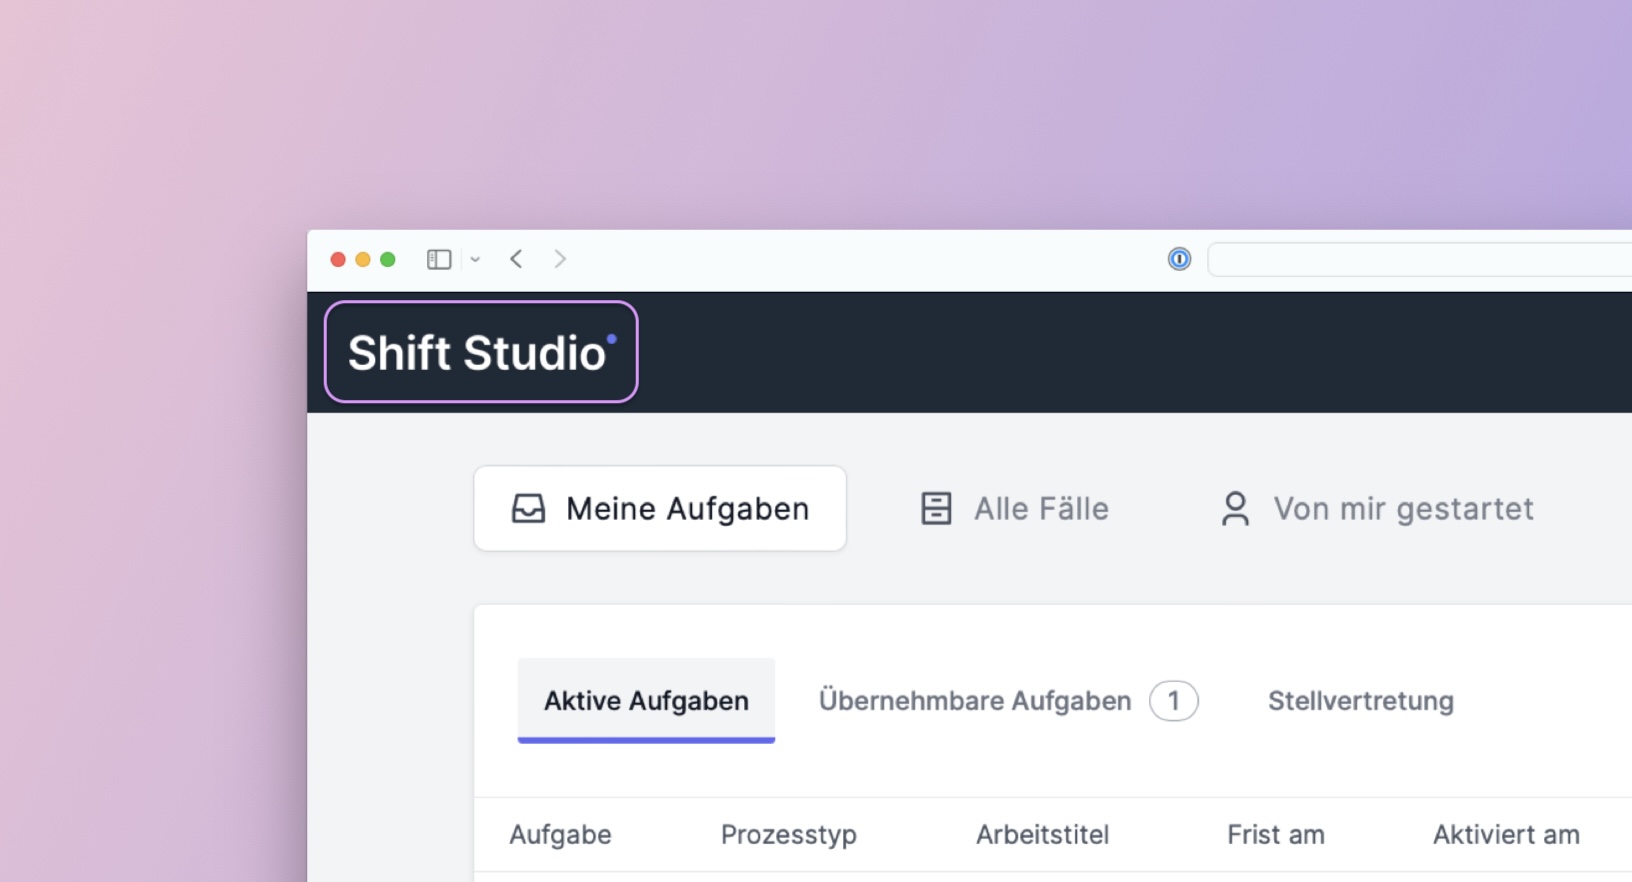Screen dimensions: 1632x882
Task: Click the Prozesstyp column header
Action: [788, 834]
